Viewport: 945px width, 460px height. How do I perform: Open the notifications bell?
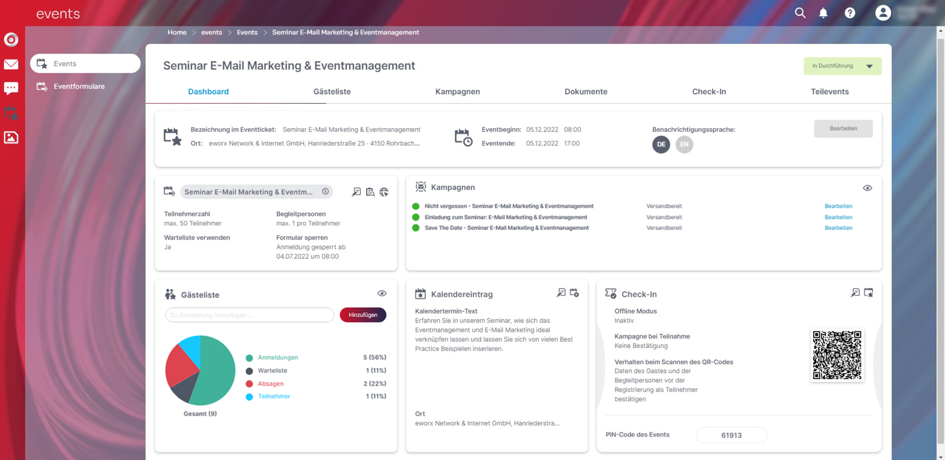pos(823,13)
